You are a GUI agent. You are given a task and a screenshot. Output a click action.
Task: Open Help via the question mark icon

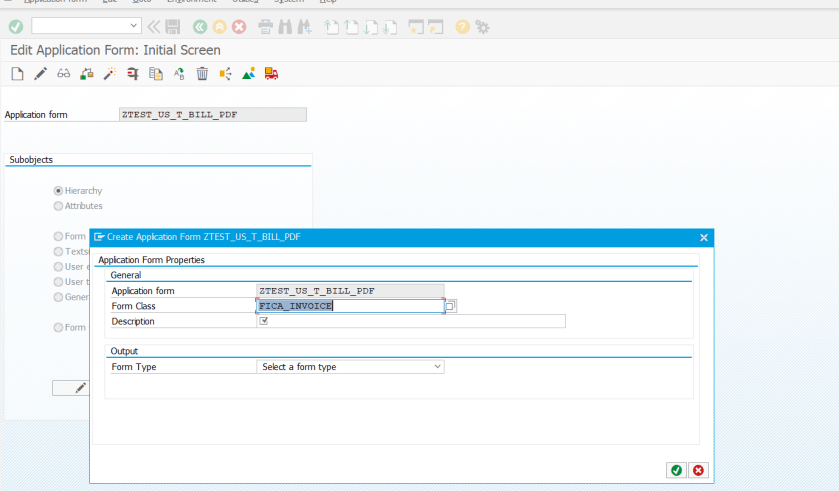(x=462, y=27)
